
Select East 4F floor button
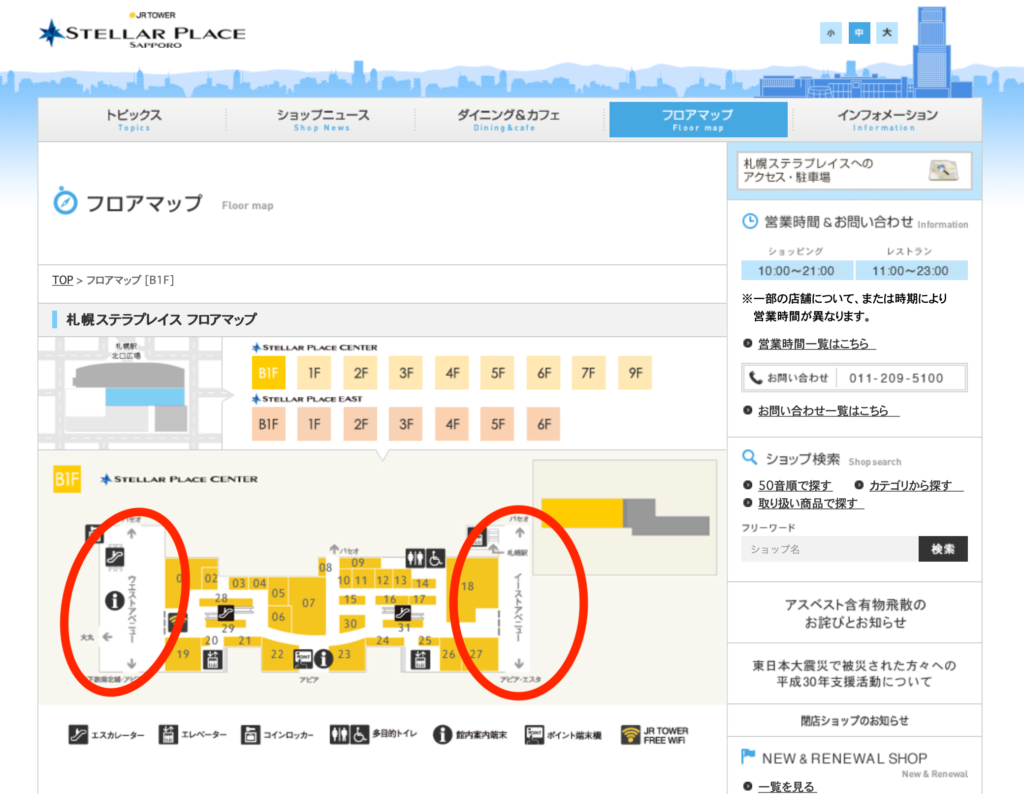[x=452, y=424]
